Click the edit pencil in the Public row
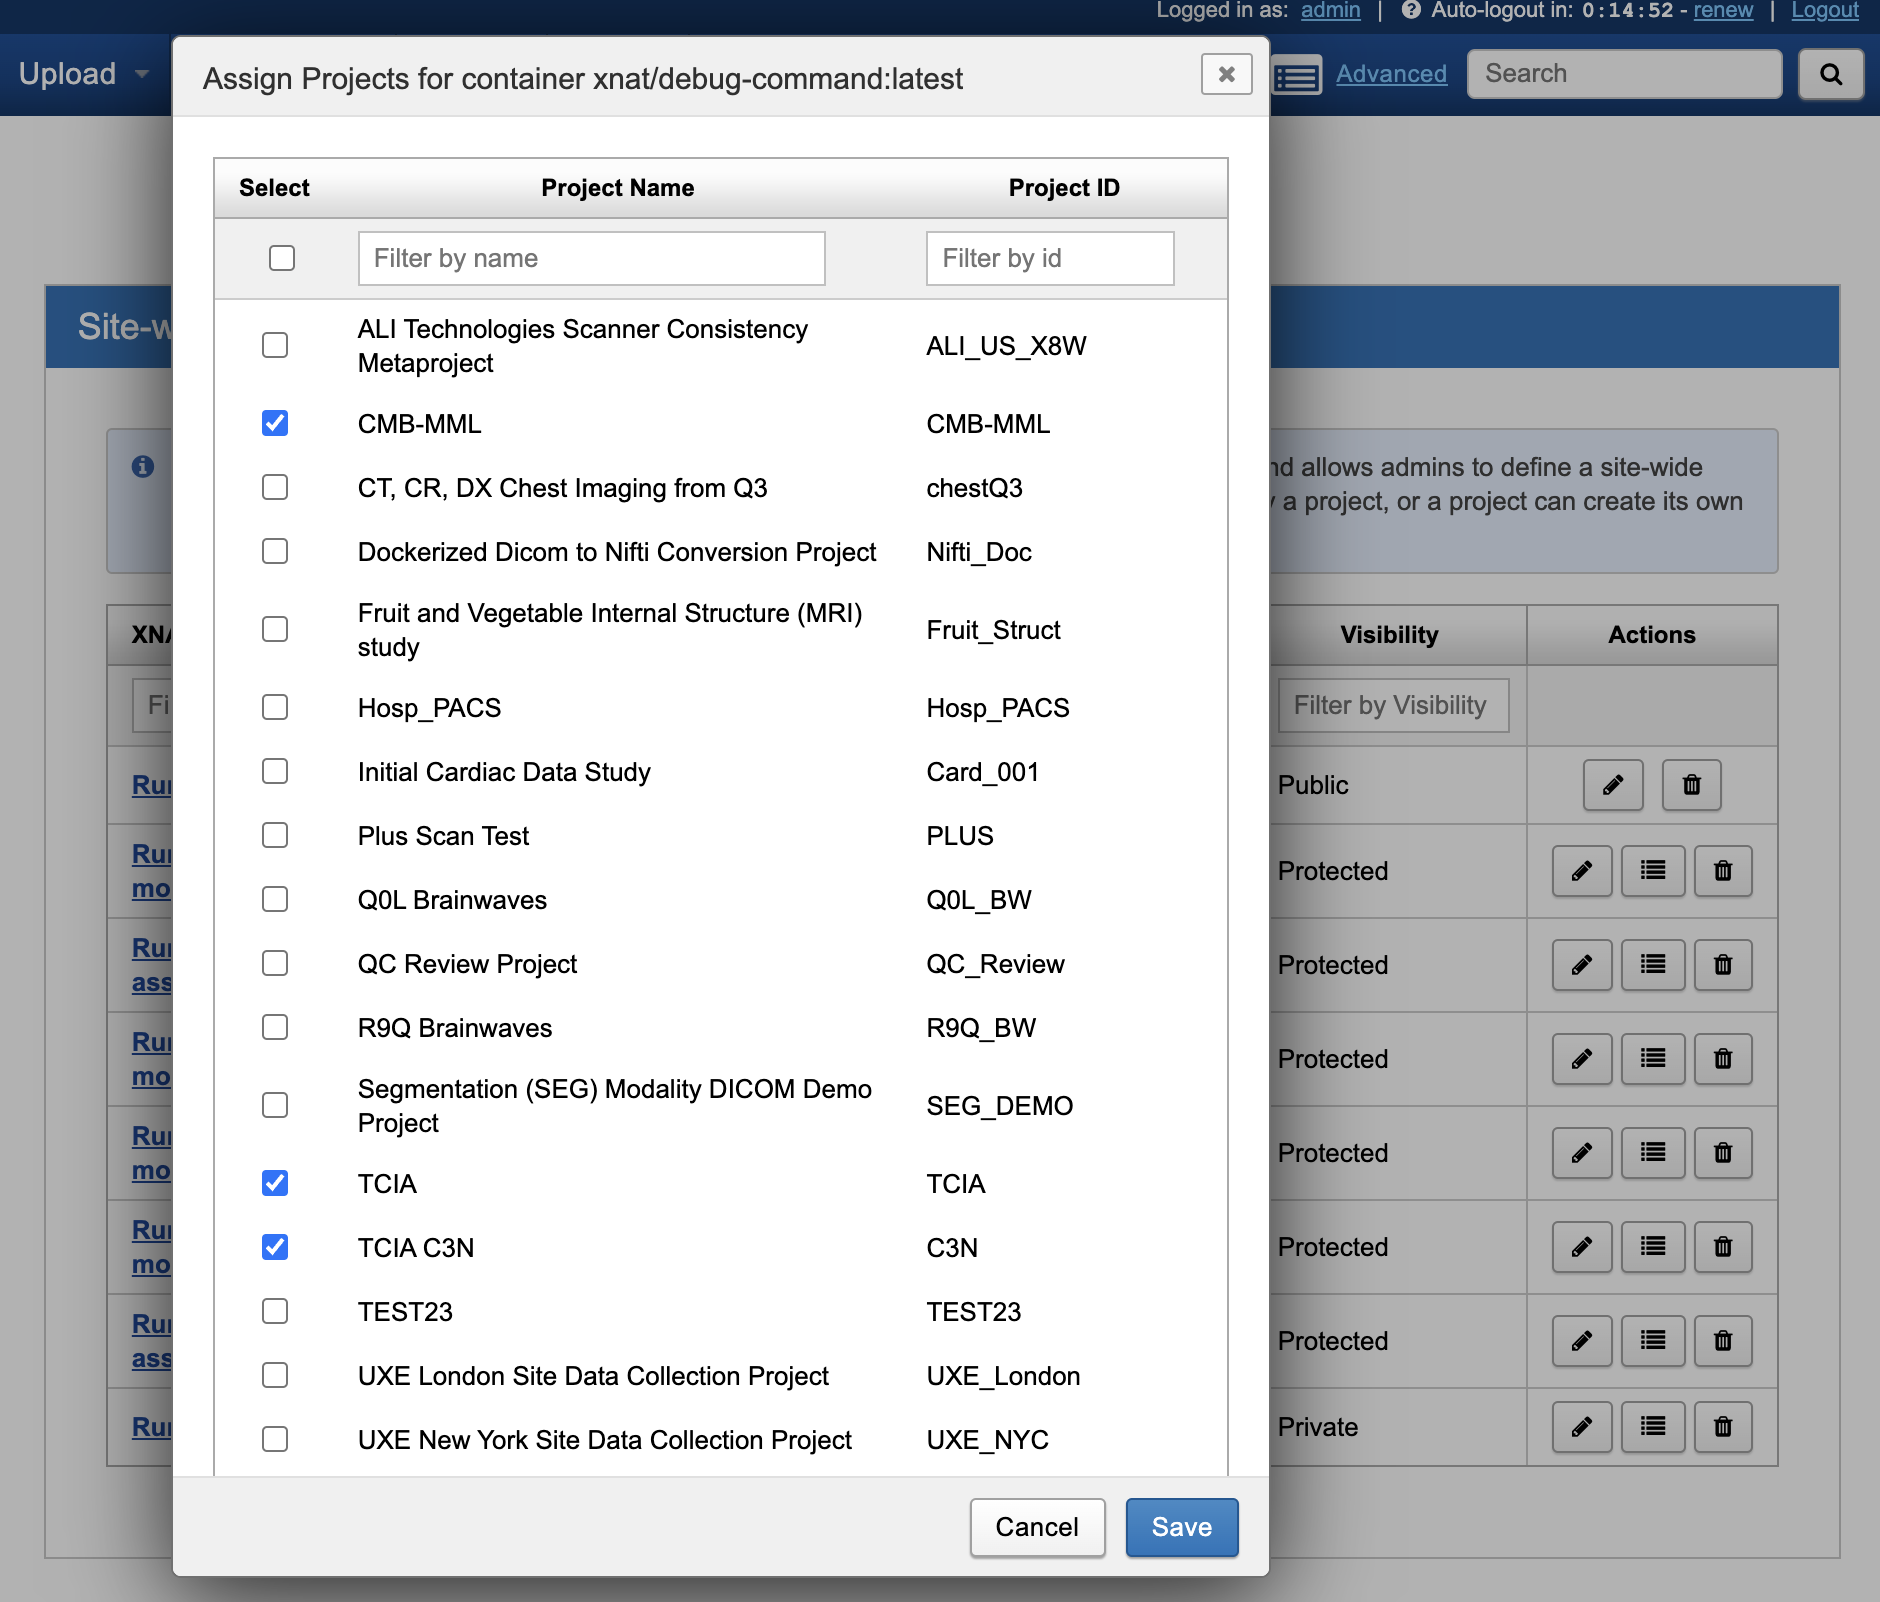1880x1602 pixels. click(x=1612, y=785)
